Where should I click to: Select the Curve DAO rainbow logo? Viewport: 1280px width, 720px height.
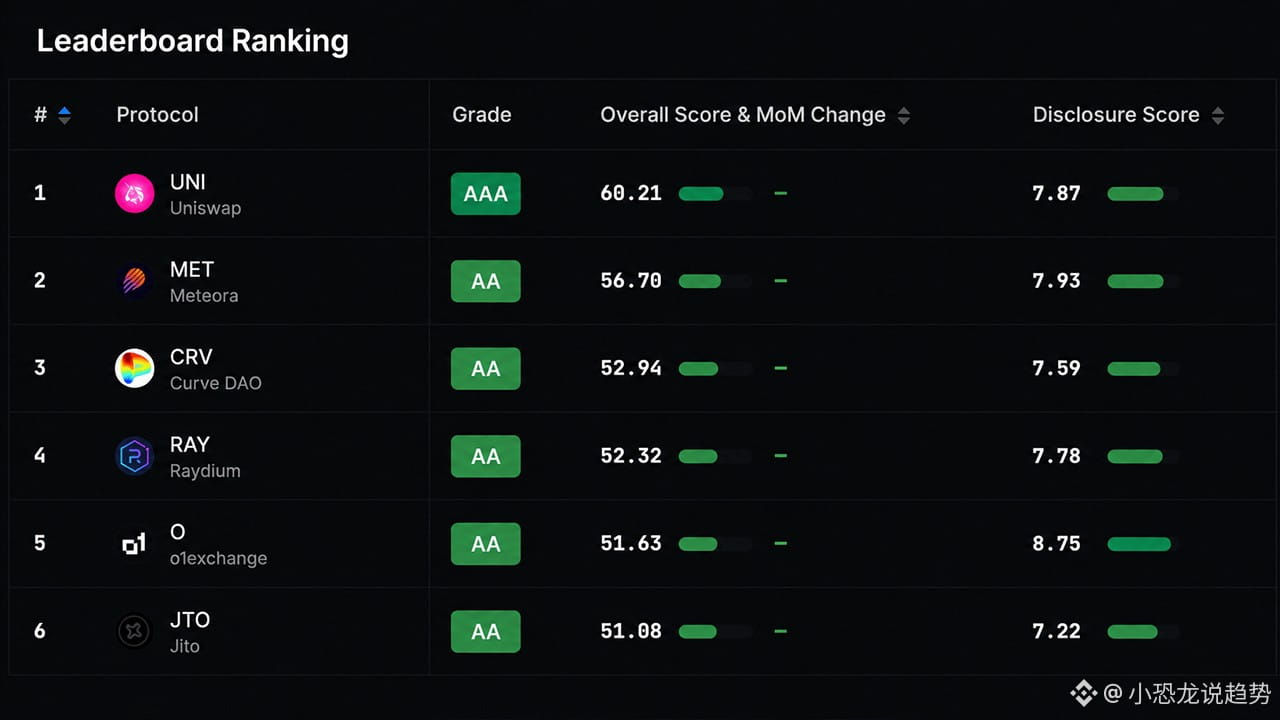[134, 368]
